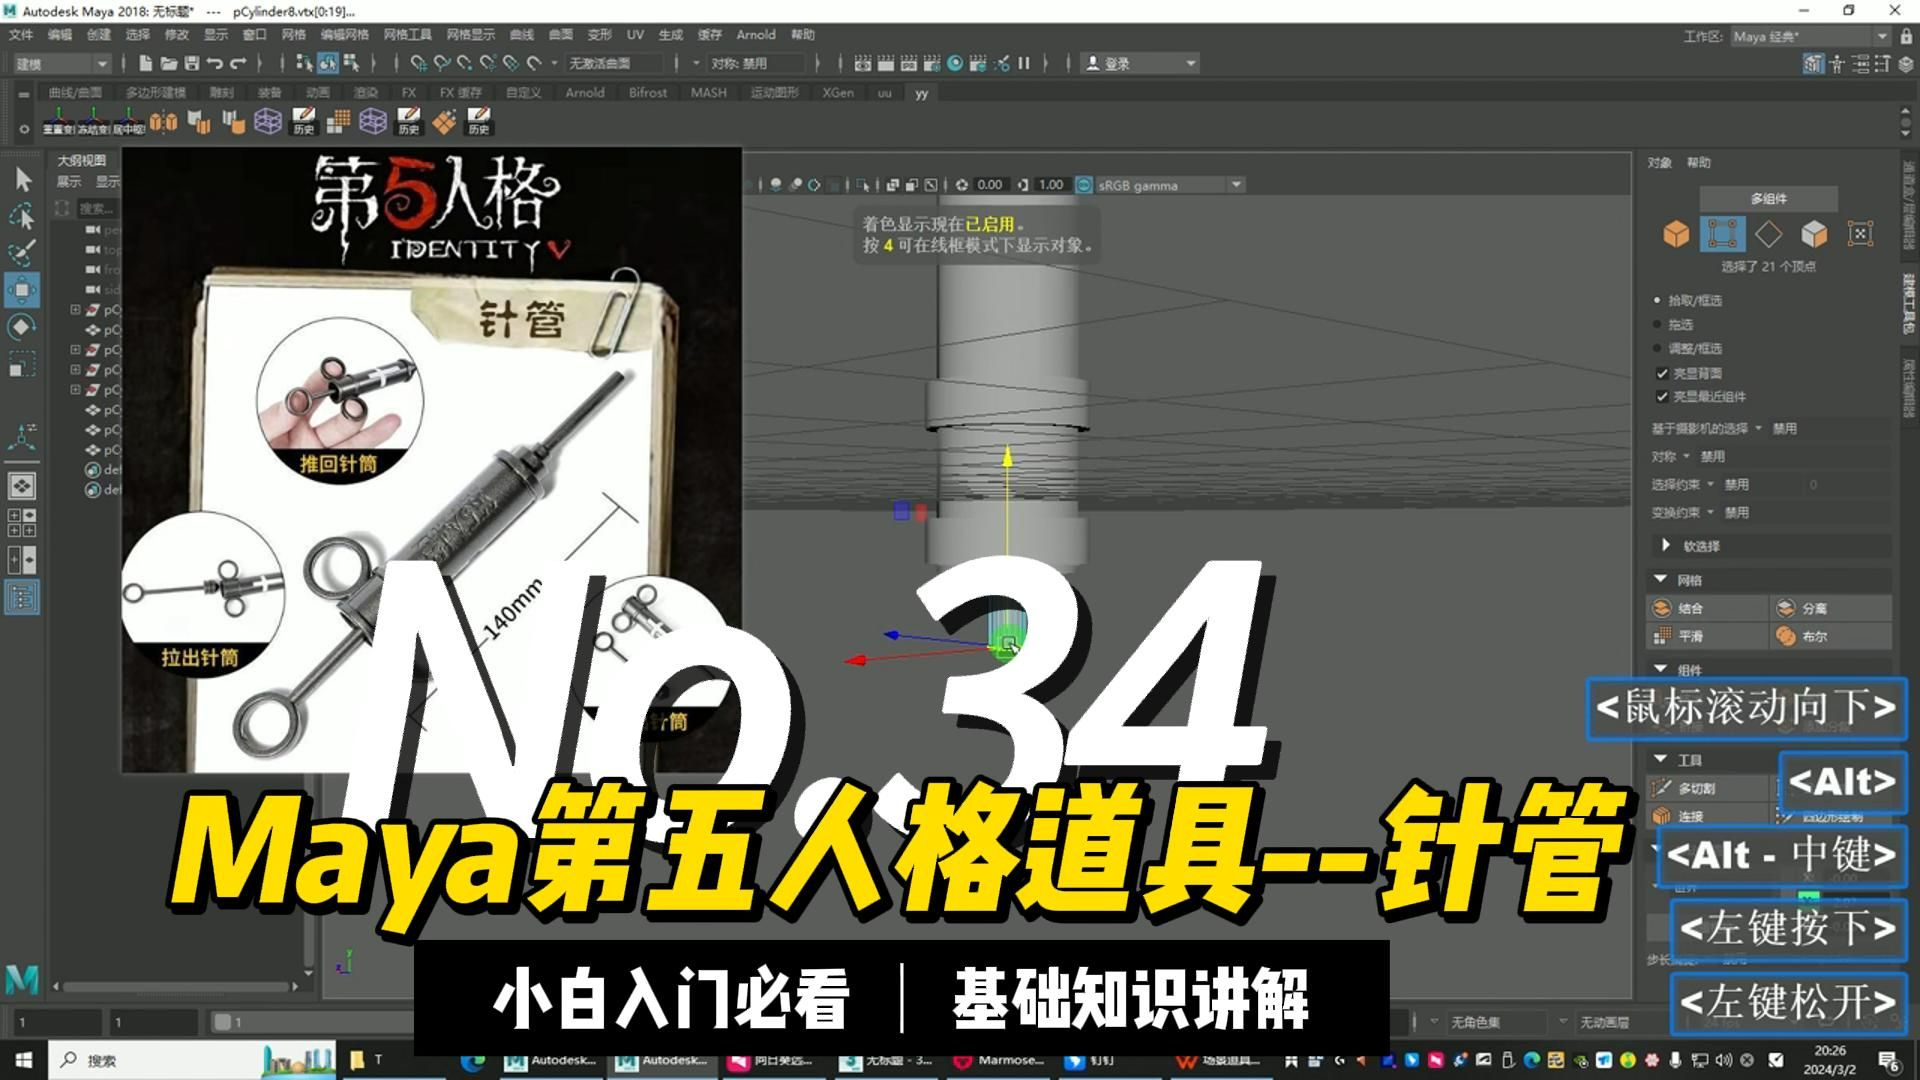
Task: Select Edge selection mode diamond icon
Action: tap(1768, 235)
